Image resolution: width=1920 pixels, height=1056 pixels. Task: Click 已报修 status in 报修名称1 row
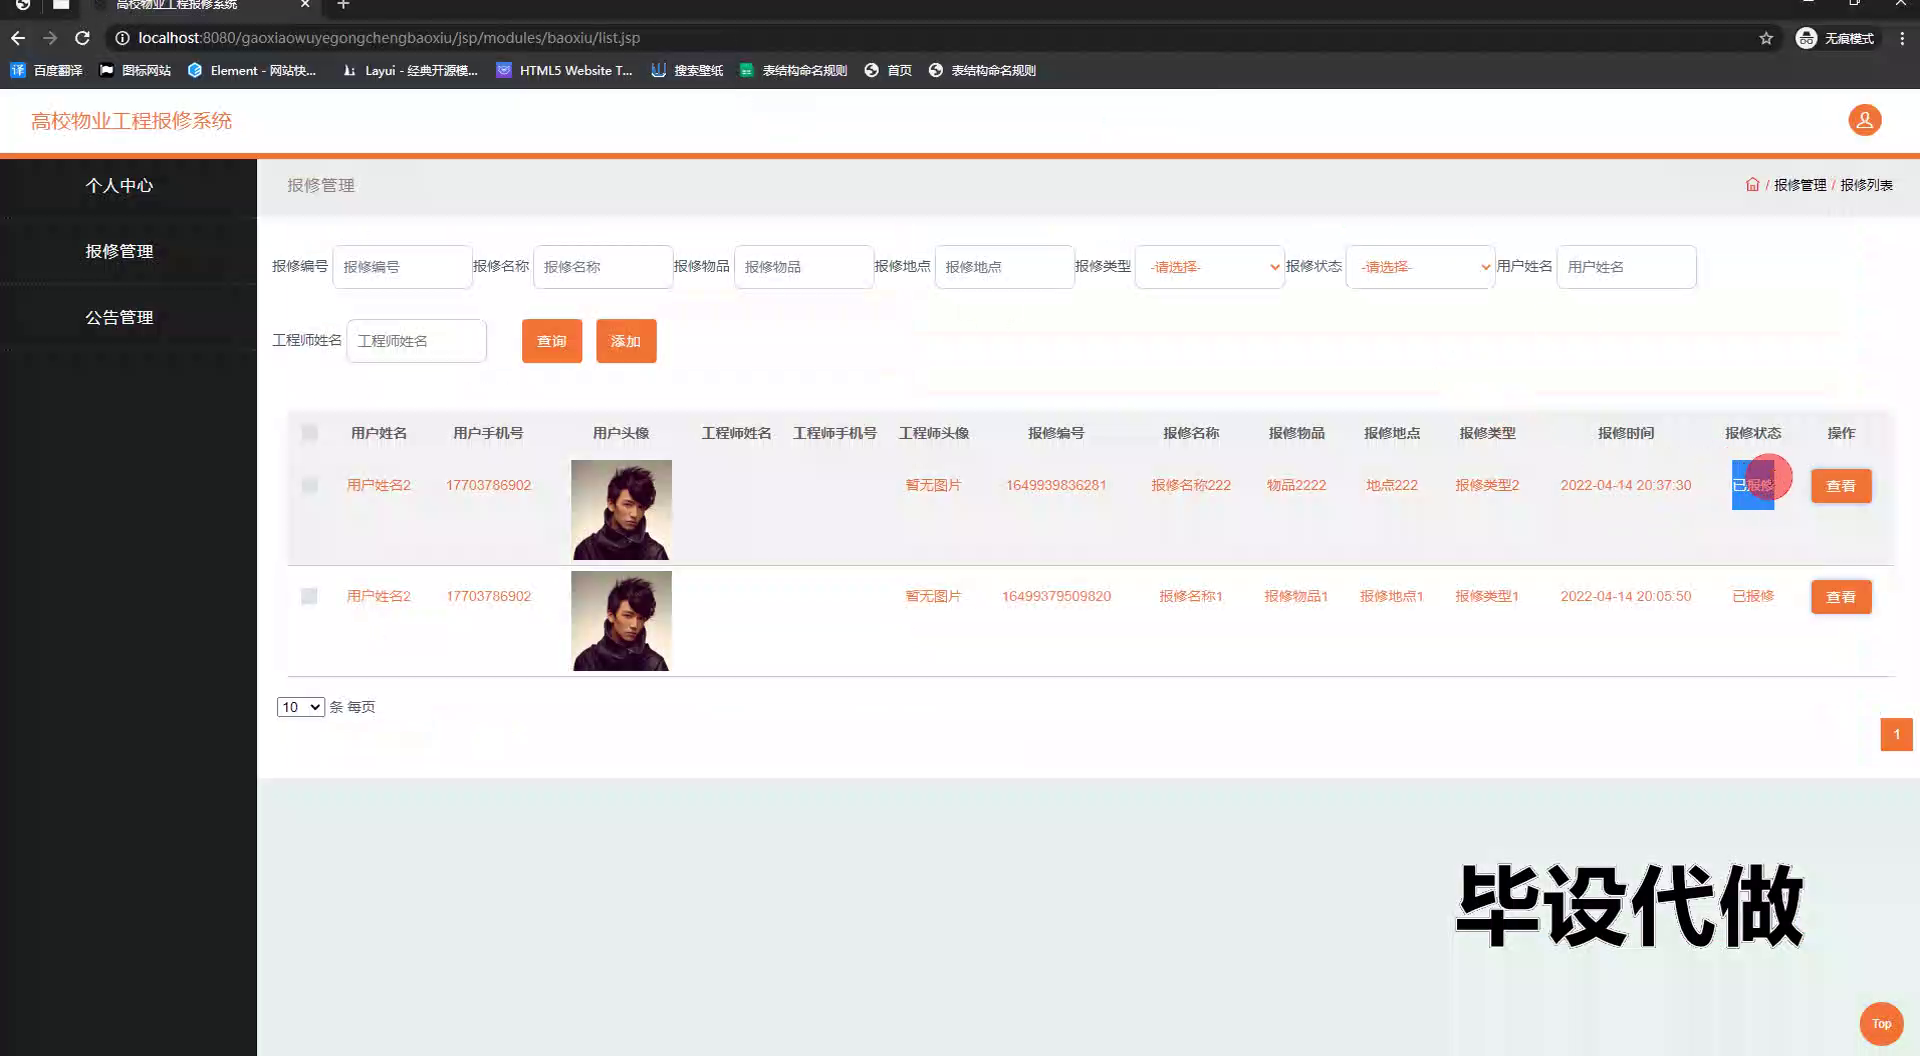pos(1752,596)
